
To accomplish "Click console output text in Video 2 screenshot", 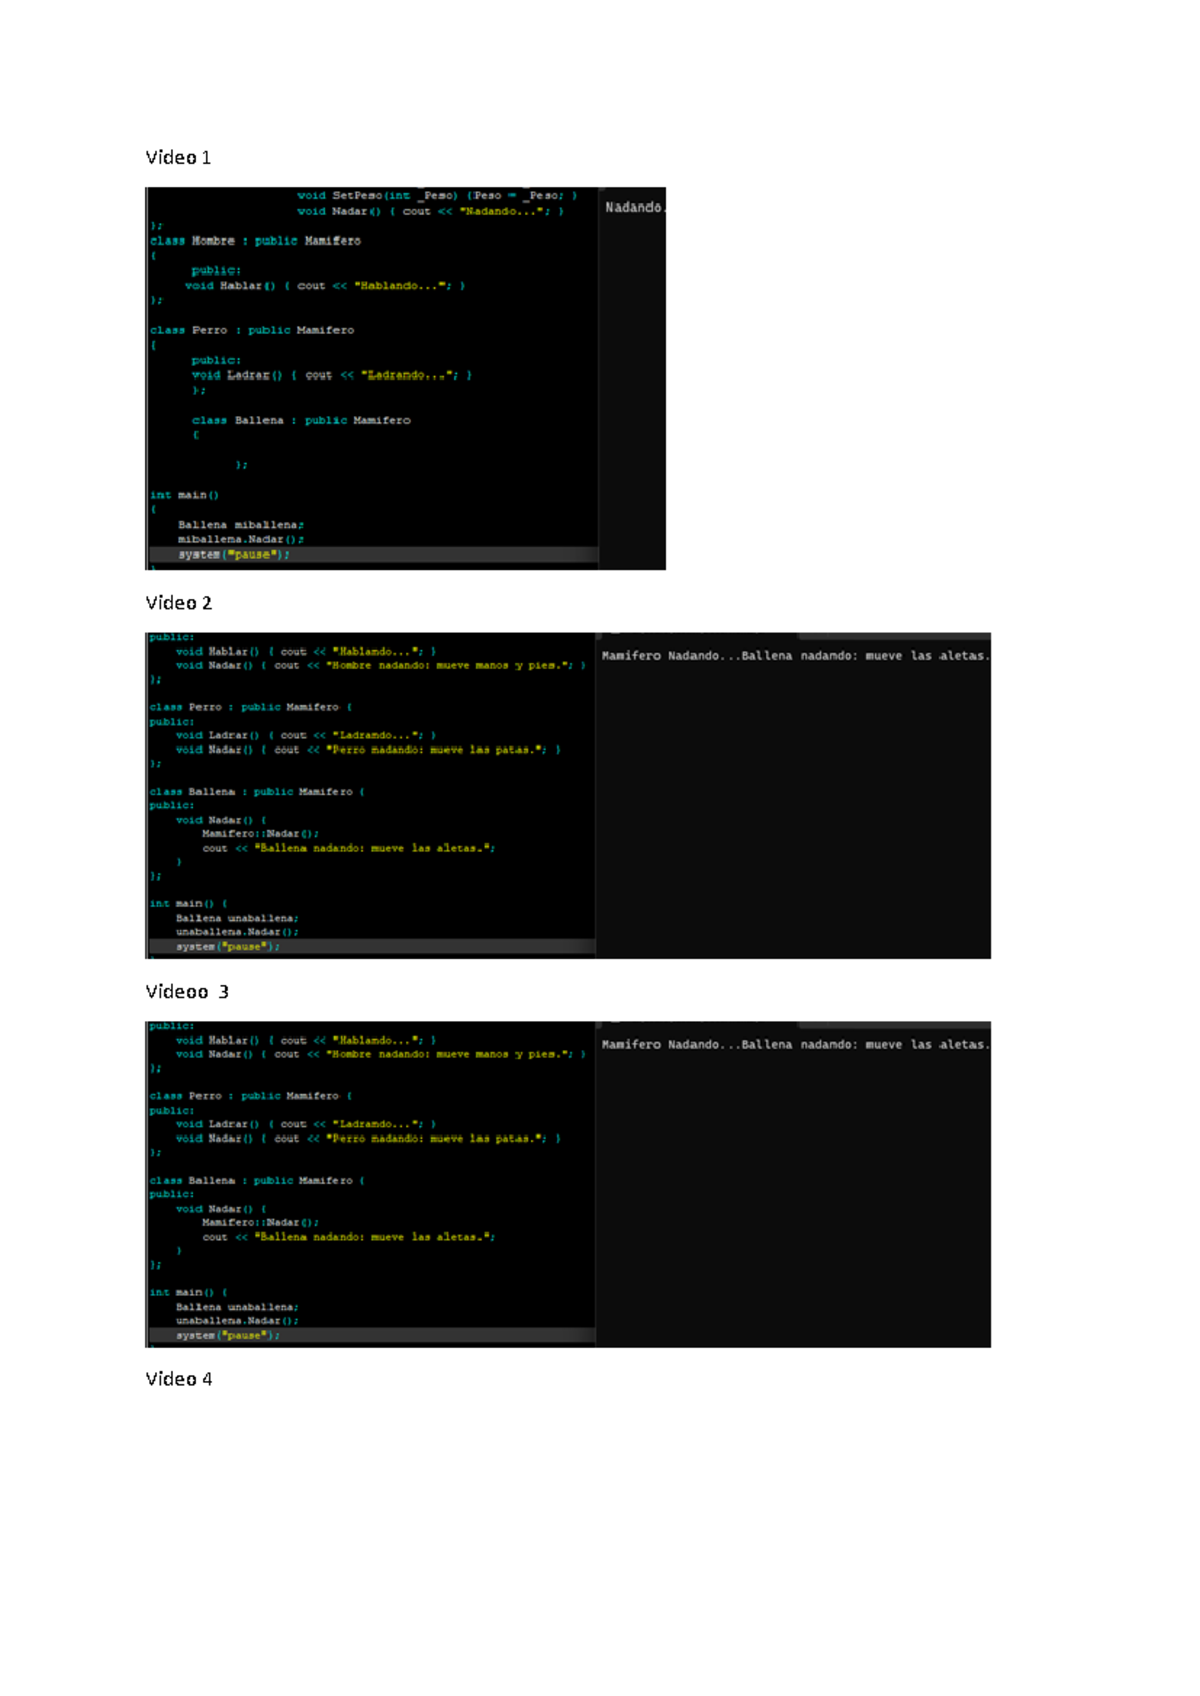I will point(795,656).
